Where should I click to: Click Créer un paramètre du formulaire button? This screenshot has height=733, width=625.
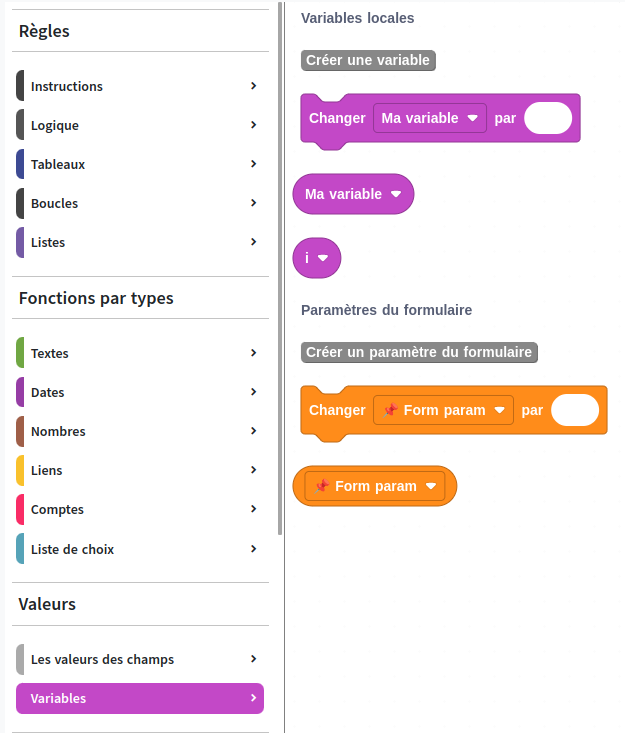(420, 352)
